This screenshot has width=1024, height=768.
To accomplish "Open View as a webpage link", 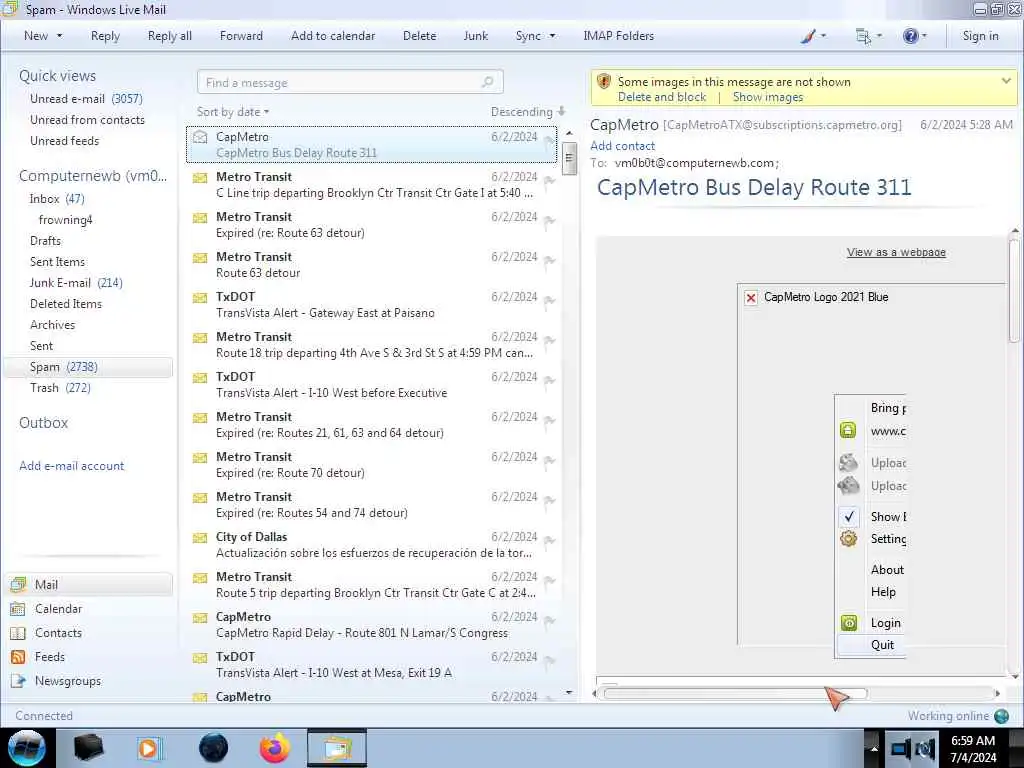I will tap(896, 253).
